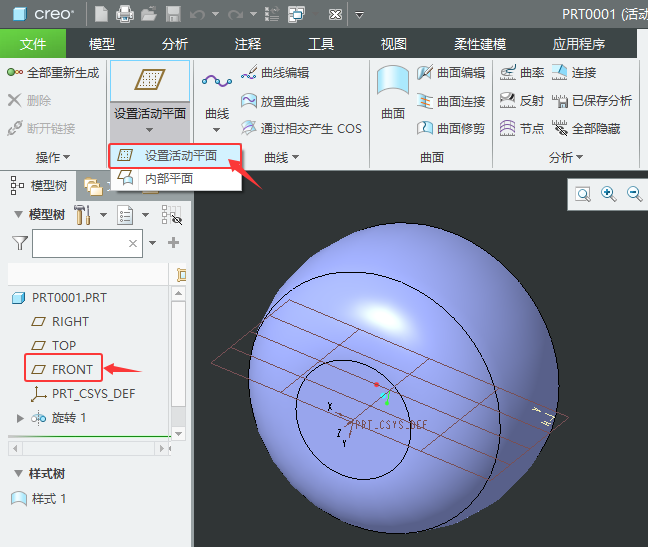Switch to the 模型 ribbon tab

click(x=102, y=43)
